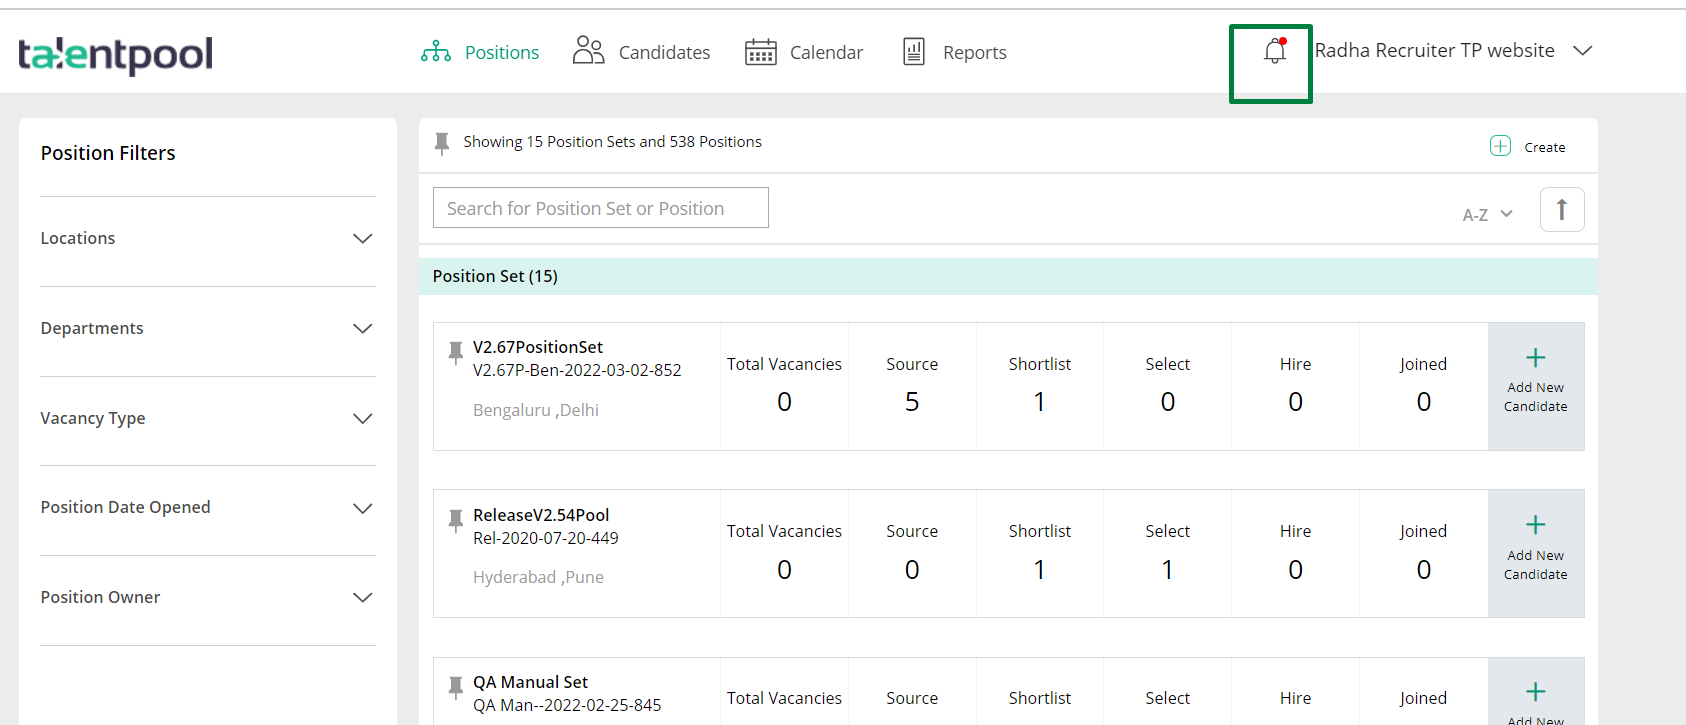Click the code Rel-2020-07-20-449
The width and height of the screenshot is (1686, 725).
pyautogui.click(x=546, y=538)
